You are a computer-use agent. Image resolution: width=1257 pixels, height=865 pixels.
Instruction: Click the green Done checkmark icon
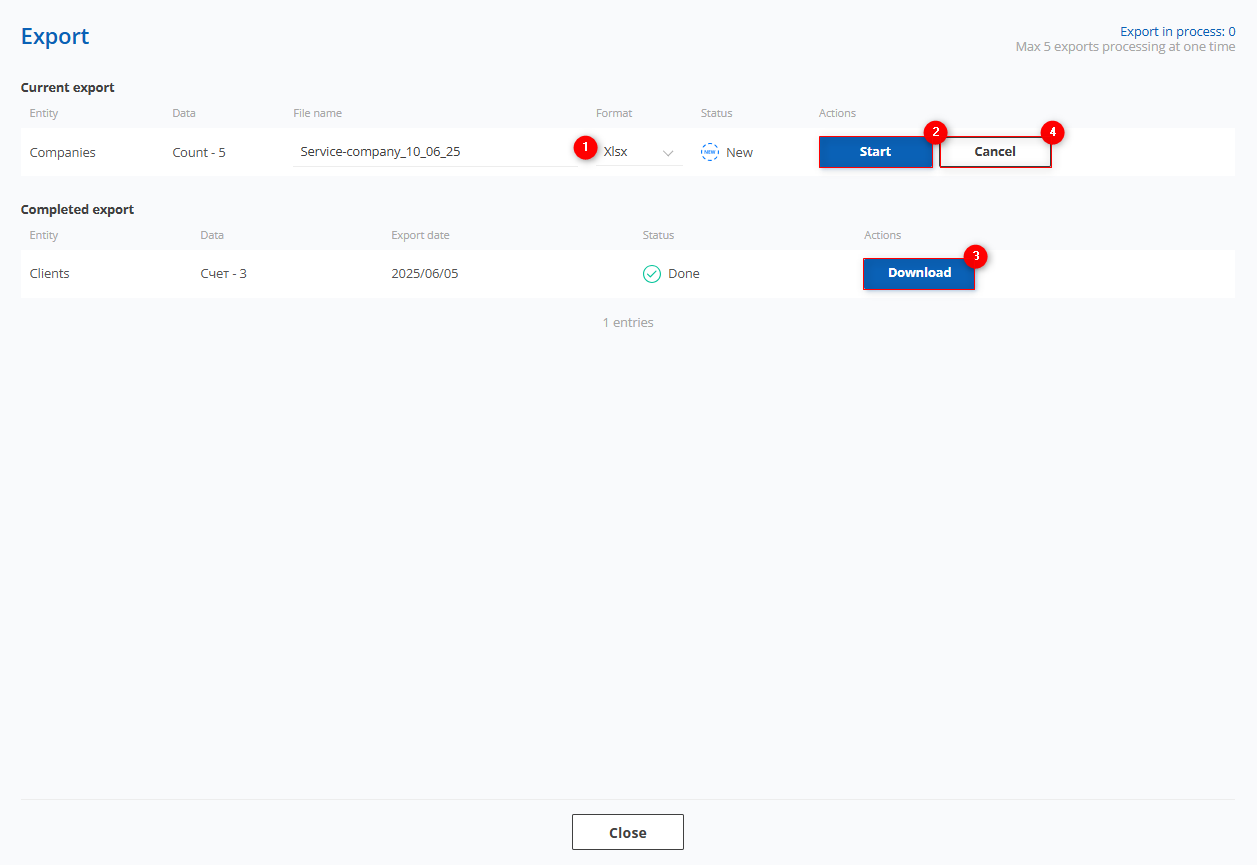pyautogui.click(x=652, y=273)
